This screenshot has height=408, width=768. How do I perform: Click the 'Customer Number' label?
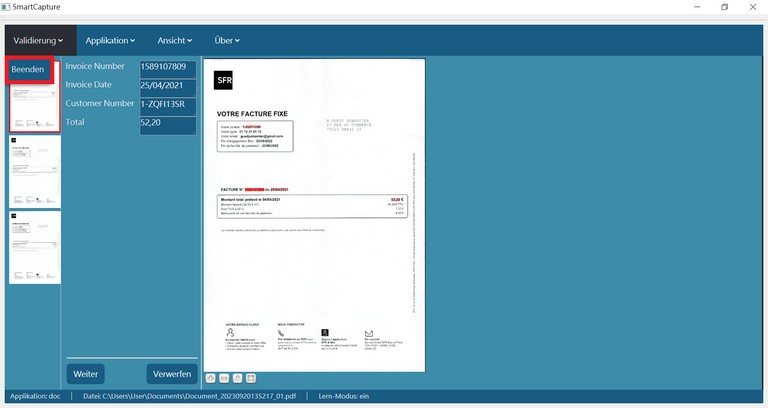pyautogui.click(x=99, y=103)
